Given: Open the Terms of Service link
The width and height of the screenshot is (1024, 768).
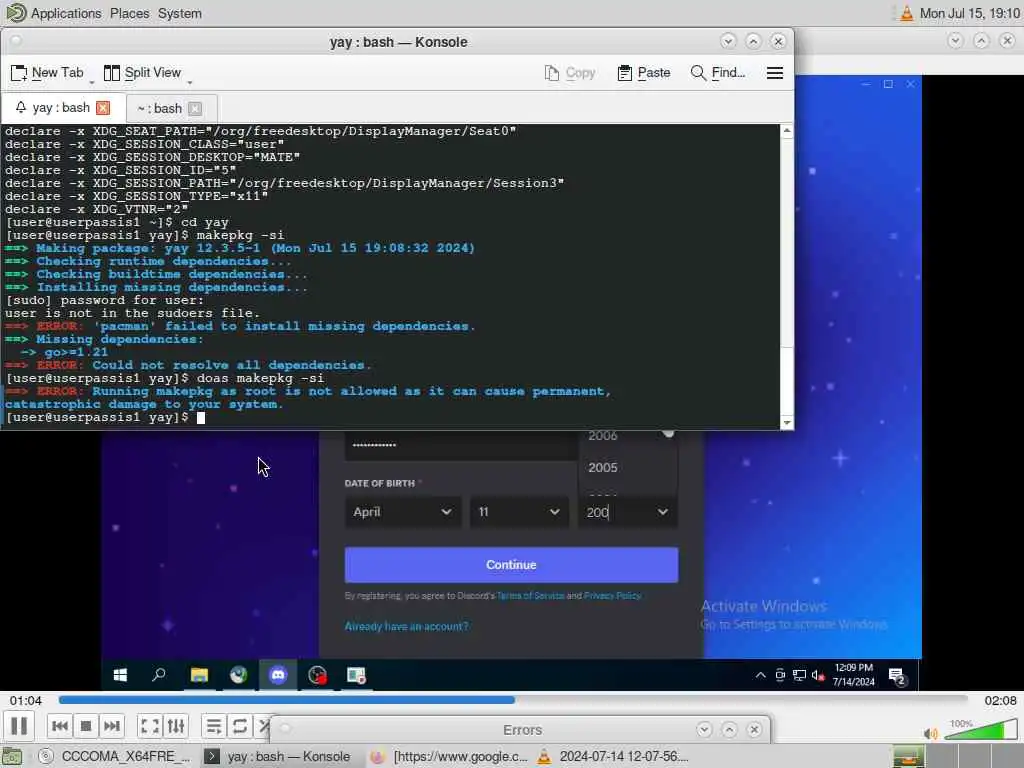Looking at the screenshot, I should pos(530,596).
